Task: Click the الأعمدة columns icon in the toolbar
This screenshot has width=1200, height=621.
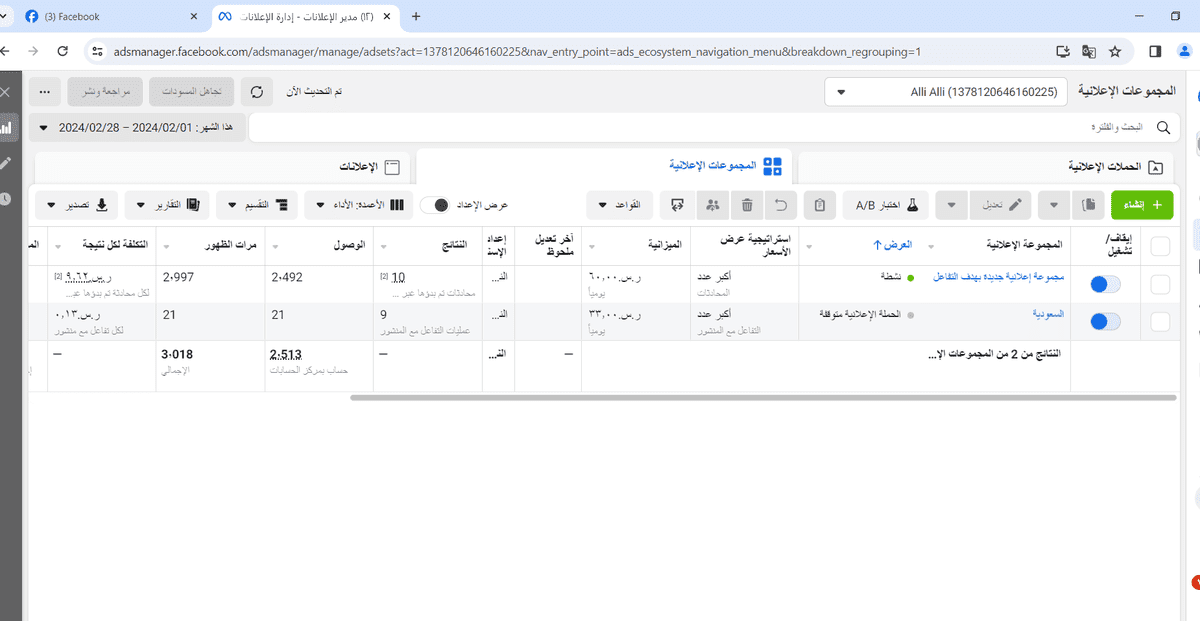Action: click(x=398, y=203)
